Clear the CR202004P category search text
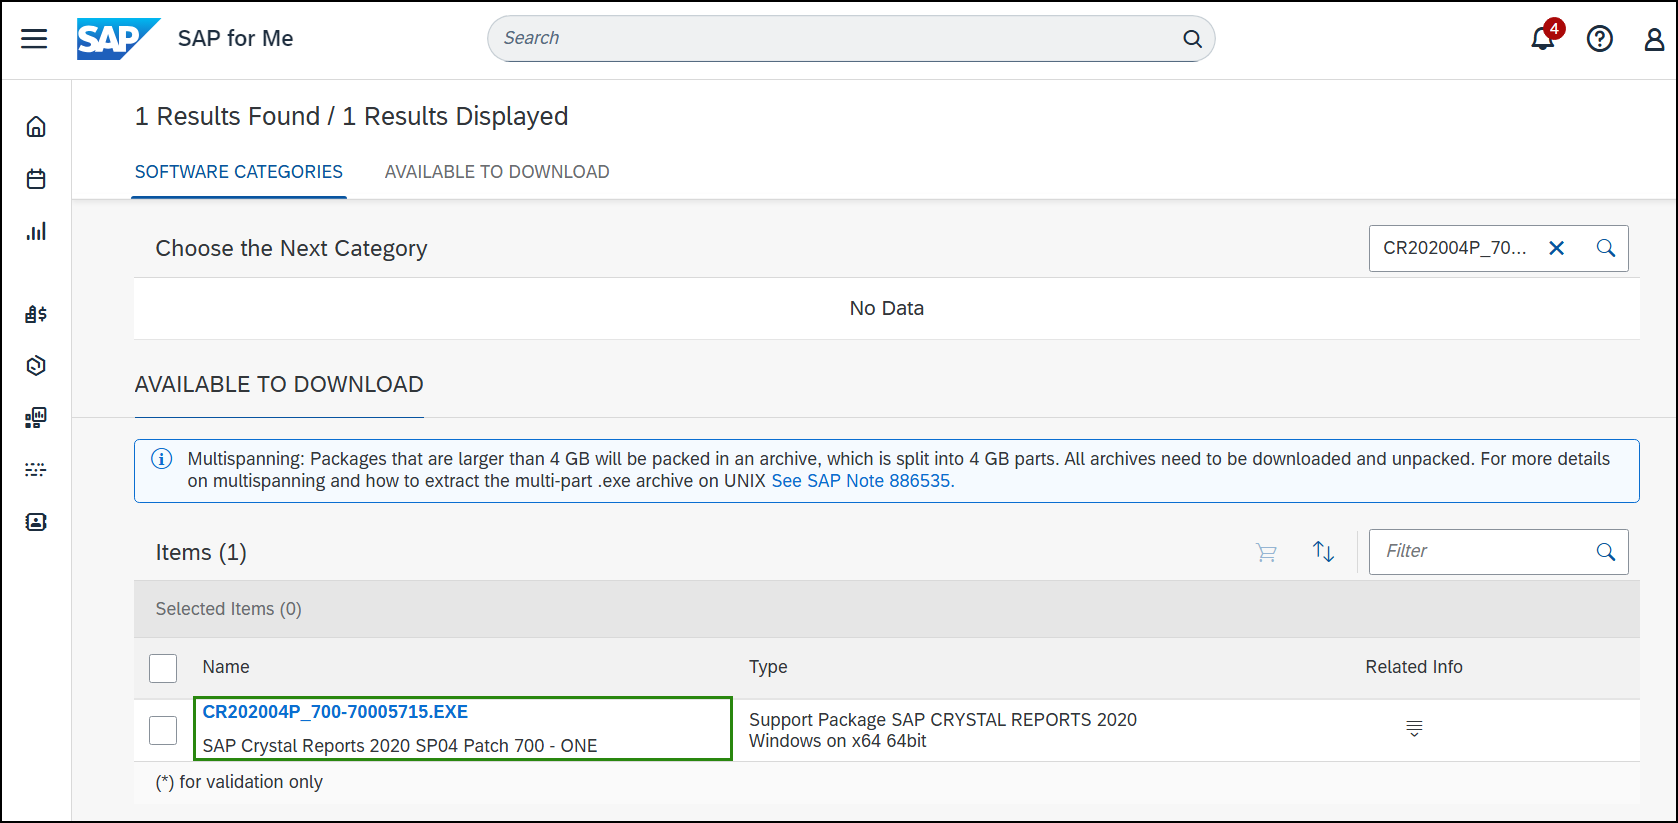The height and width of the screenshot is (823, 1678). (1557, 248)
